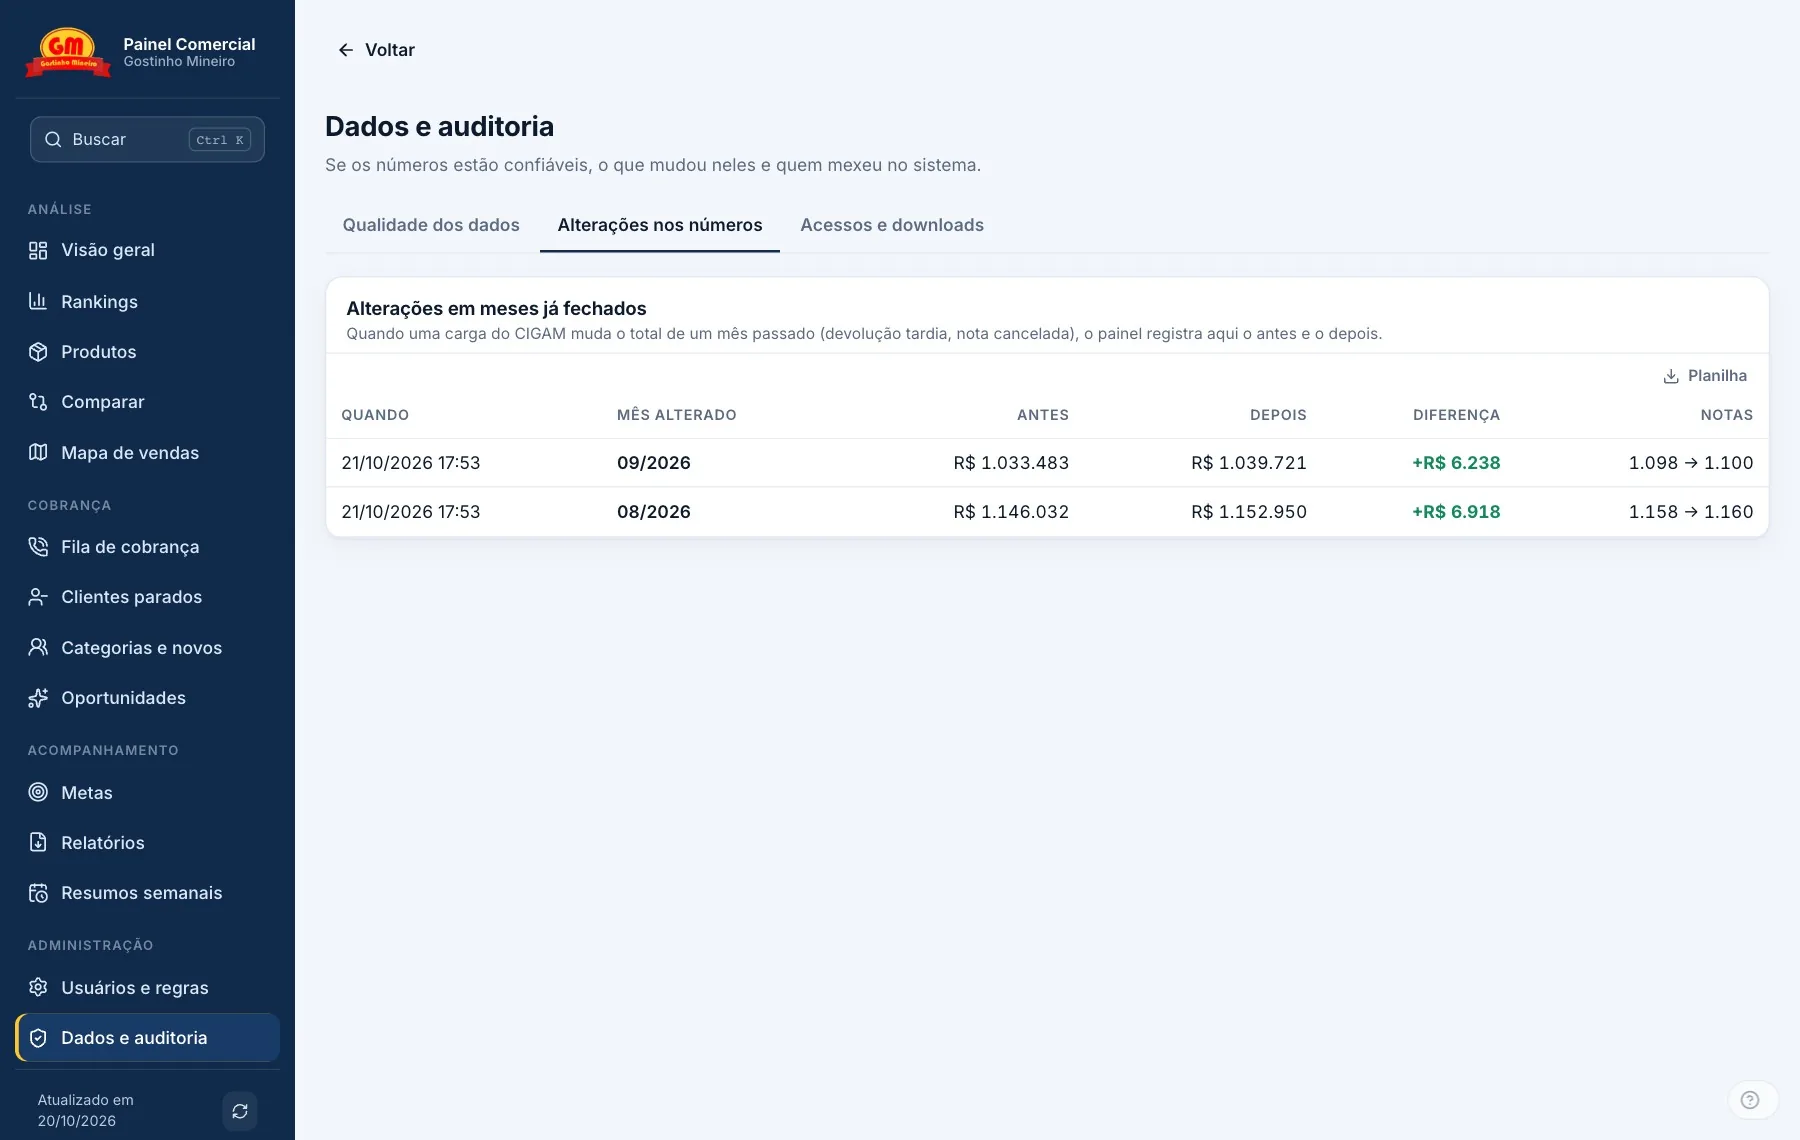The image size is (1800, 1140).
Task: Click the Clientes parados person icon
Action: [38, 597]
